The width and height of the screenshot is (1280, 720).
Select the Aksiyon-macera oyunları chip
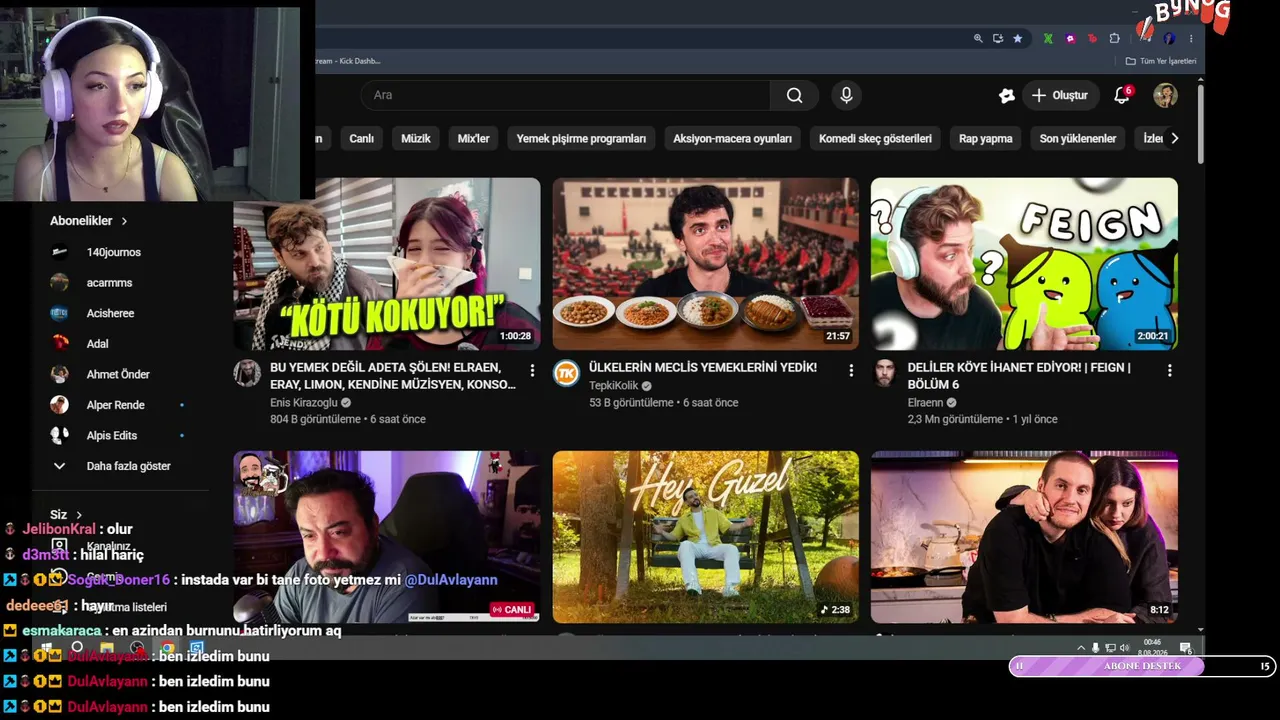(x=732, y=138)
